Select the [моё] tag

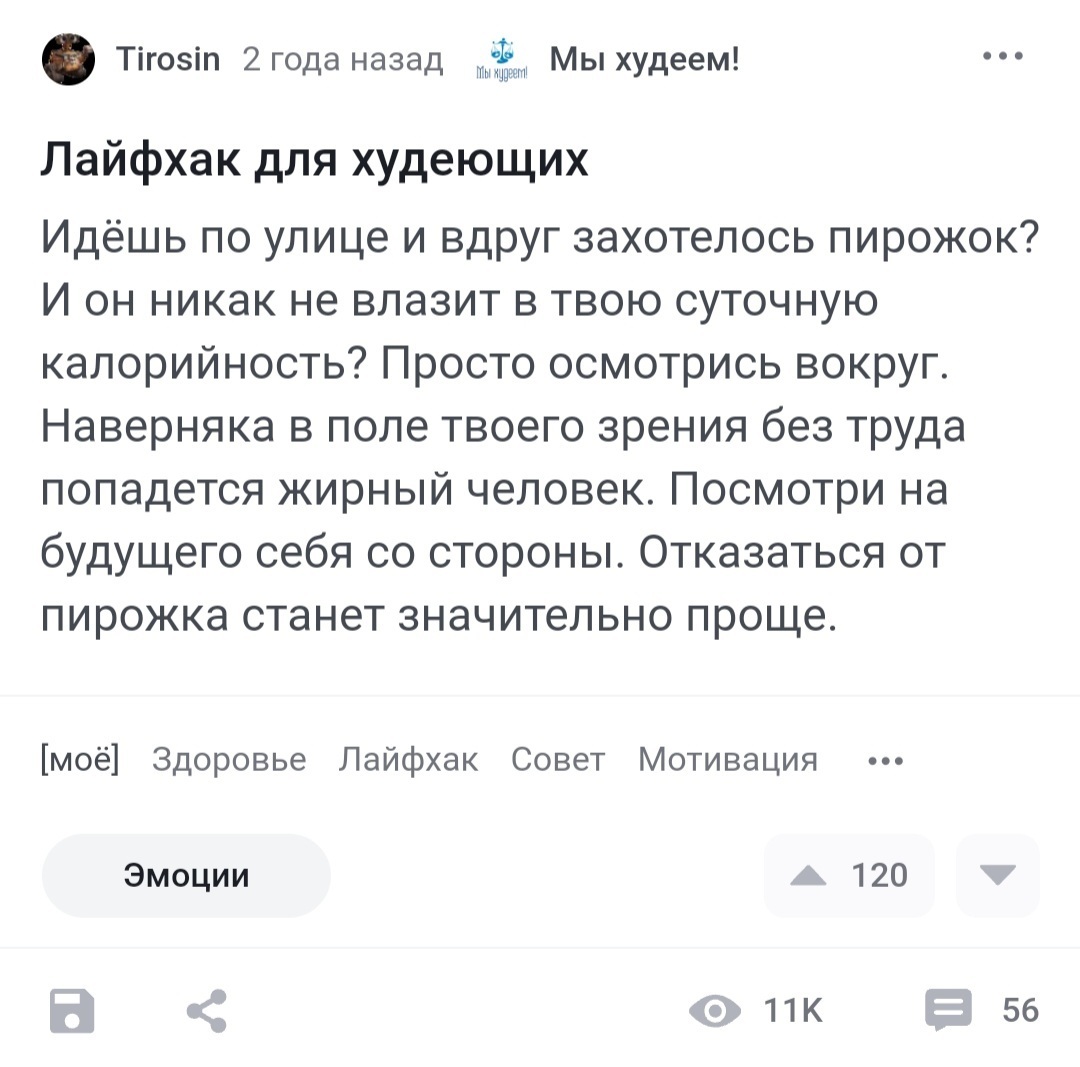[x=80, y=760]
